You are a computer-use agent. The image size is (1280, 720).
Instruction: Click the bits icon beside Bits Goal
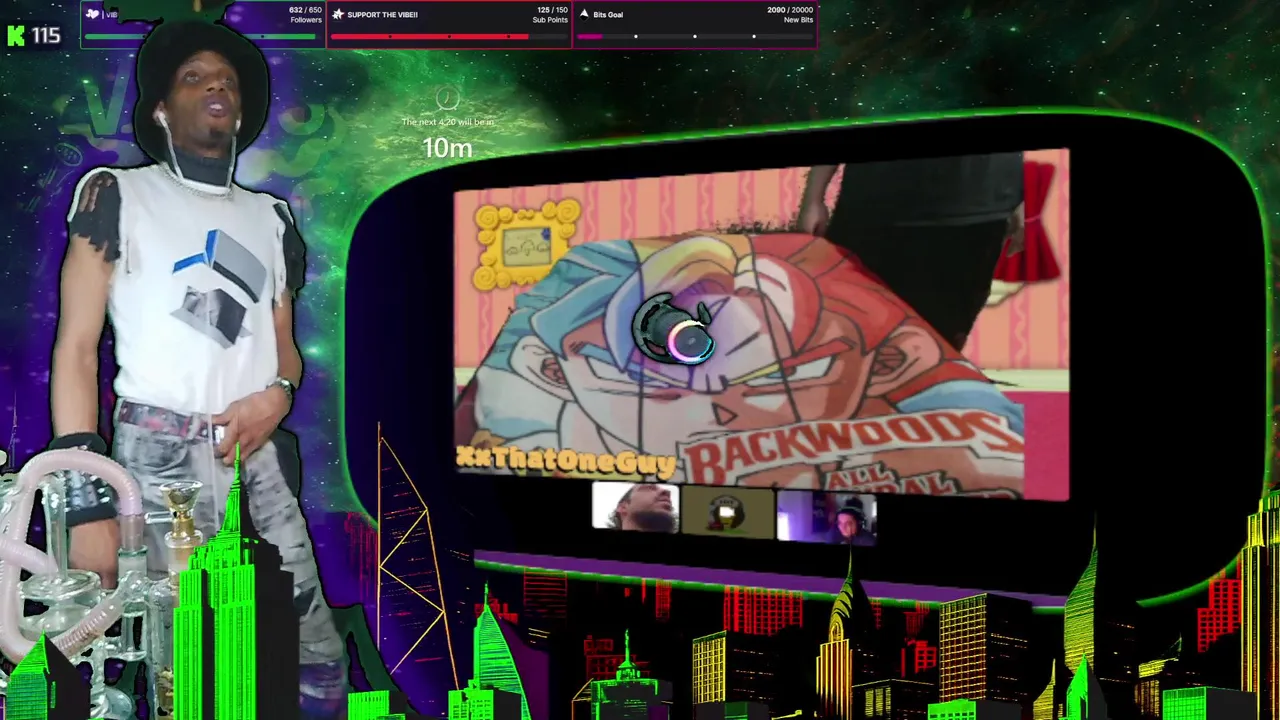pyautogui.click(x=584, y=14)
